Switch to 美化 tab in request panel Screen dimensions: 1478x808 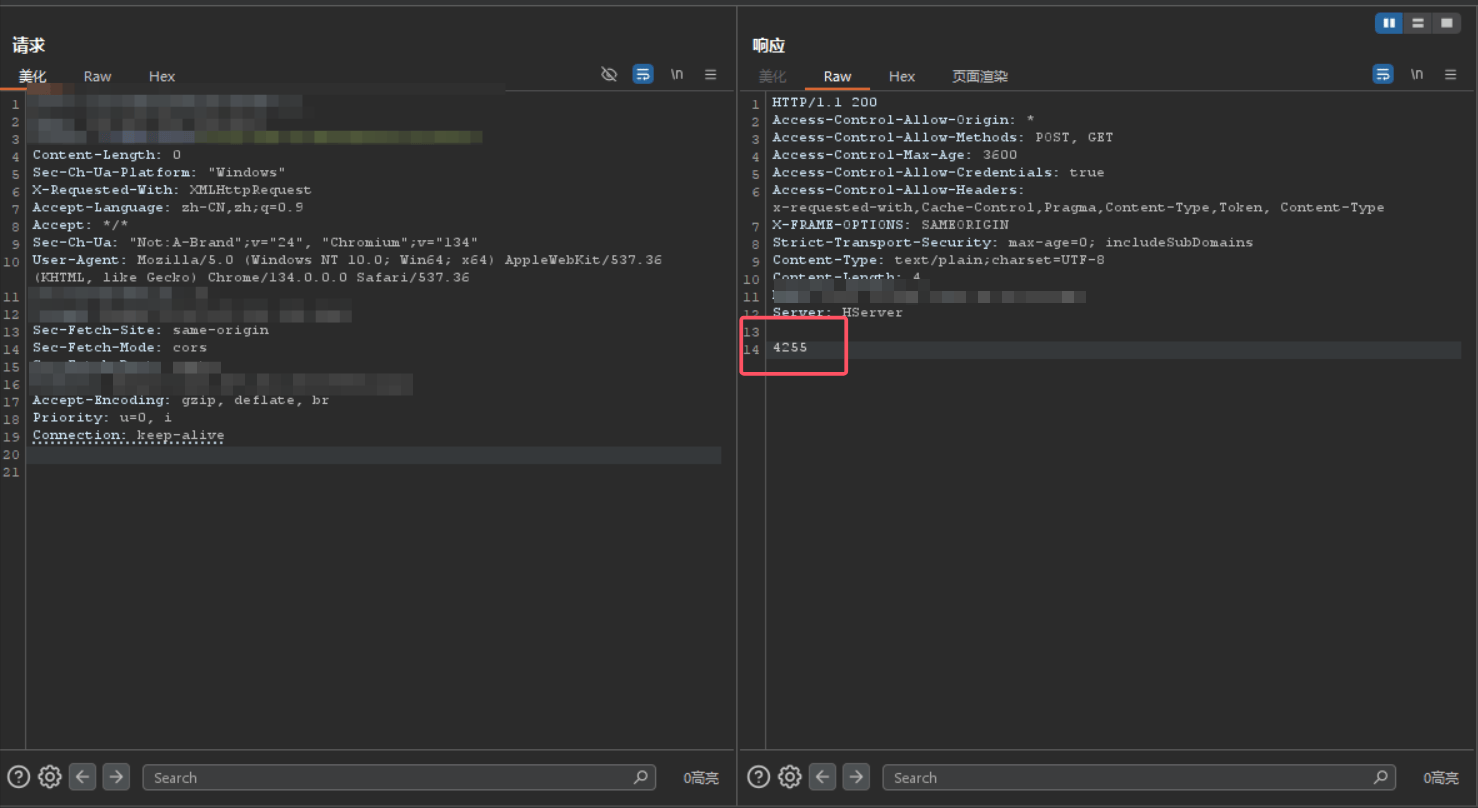(x=33, y=77)
